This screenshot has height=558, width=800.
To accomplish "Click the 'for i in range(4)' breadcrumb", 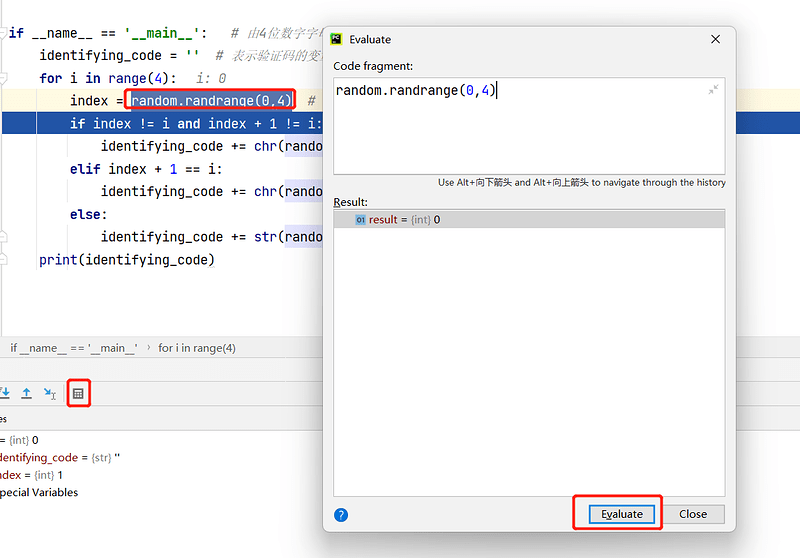I will pyautogui.click(x=197, y=348).
